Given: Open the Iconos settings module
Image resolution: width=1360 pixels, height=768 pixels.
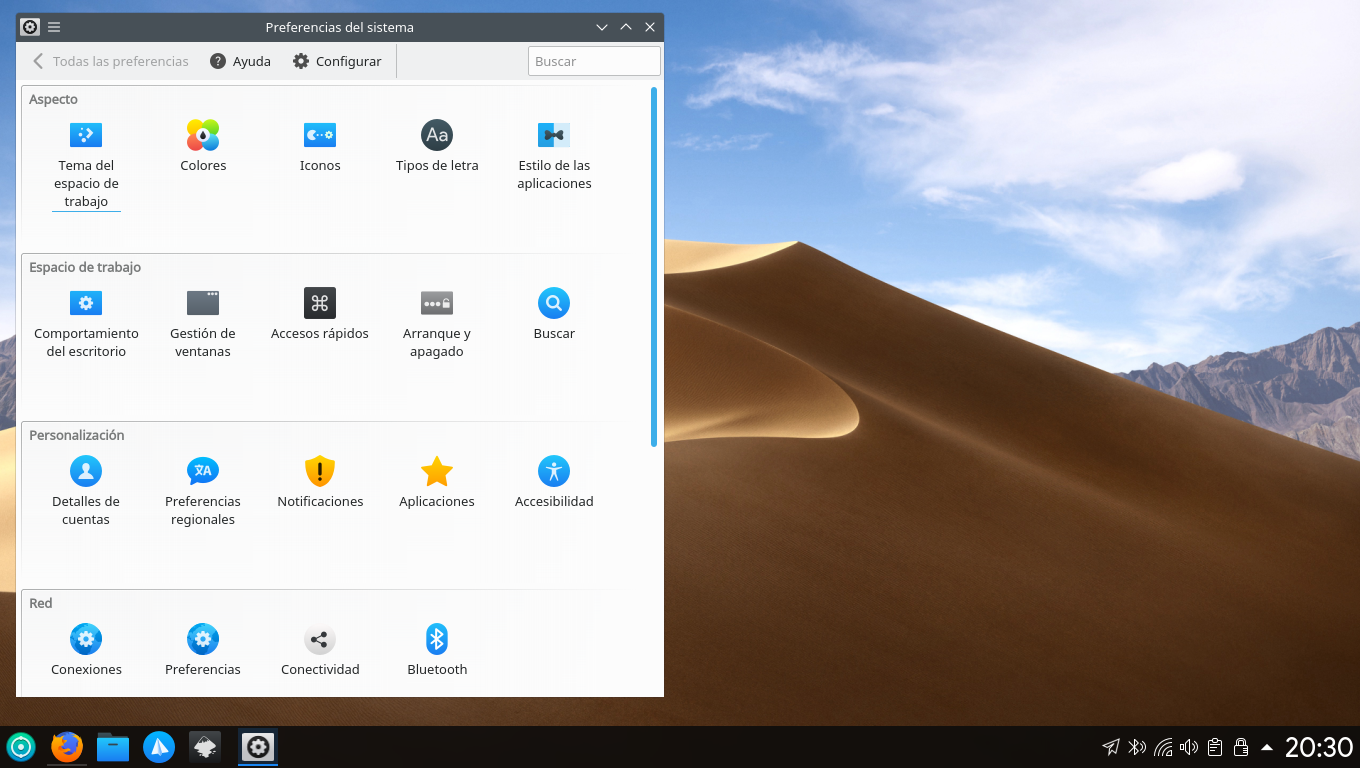Looking at the screenshot, I should point(320,146).
